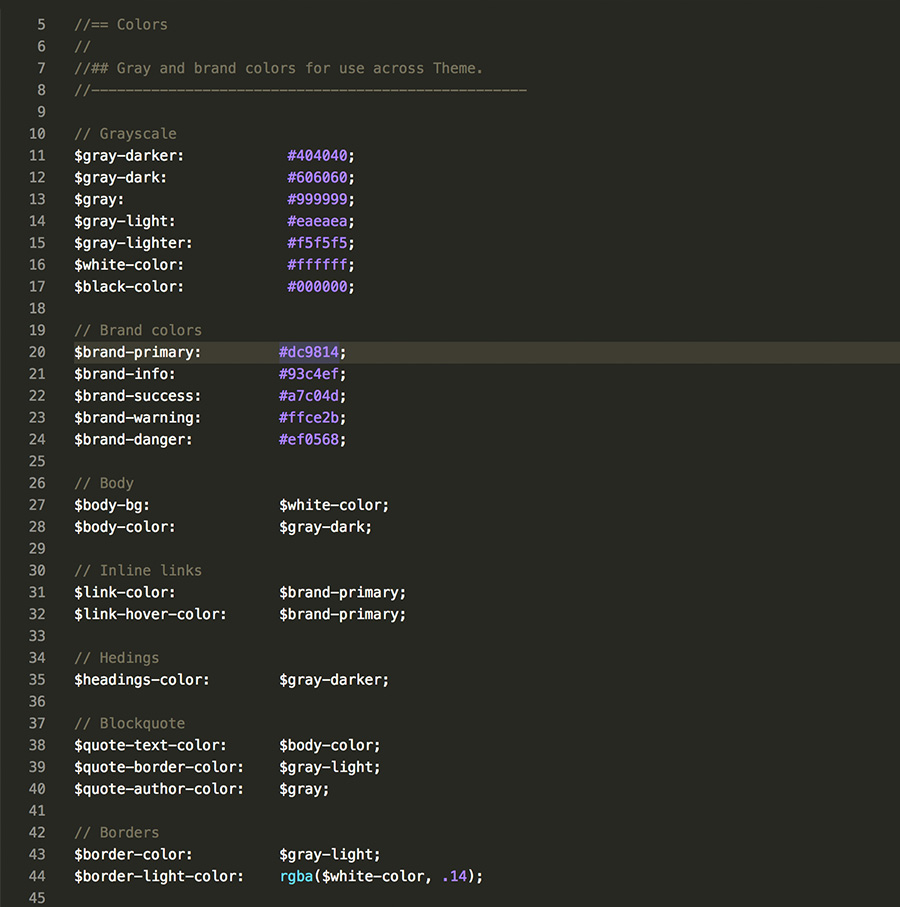Viewport: 900px width, 907px height.
Task: Click line number 20 in the gutter
Action: pyautogui.click(x=37, y=352)
